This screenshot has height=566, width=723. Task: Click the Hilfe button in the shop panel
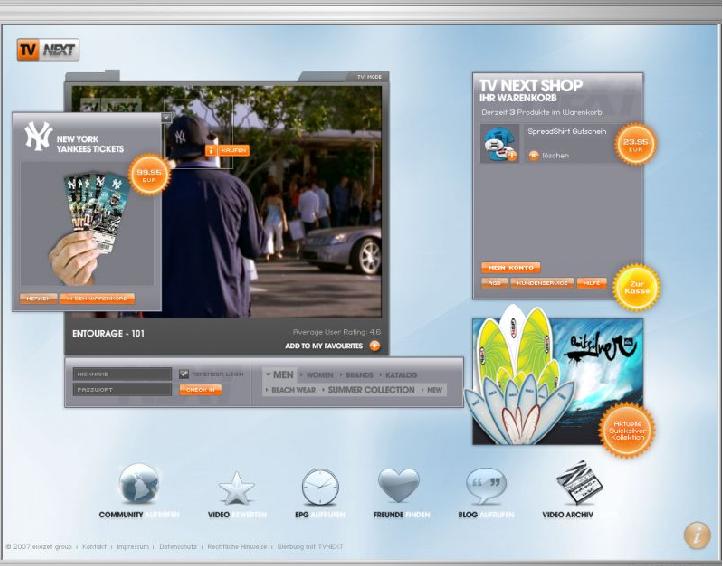coord(592,283)
